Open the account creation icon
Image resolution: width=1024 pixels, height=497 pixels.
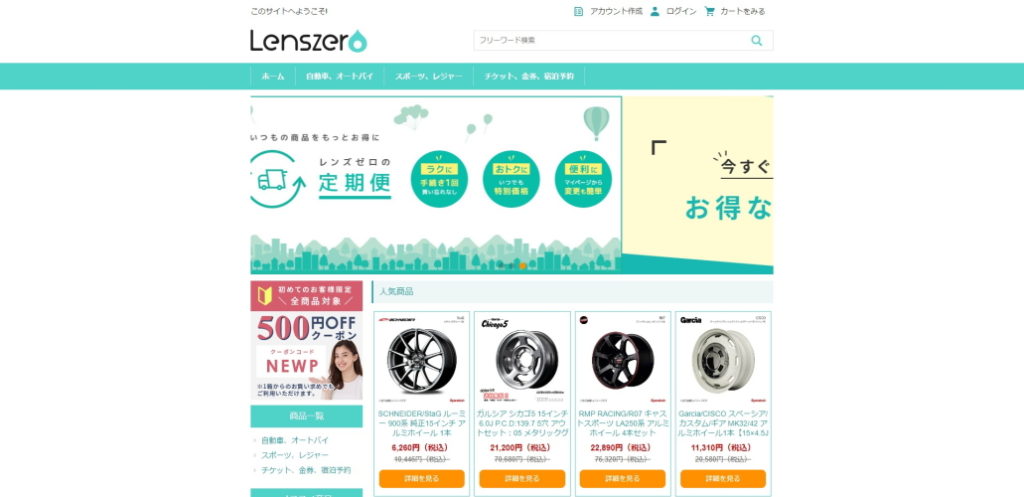(x=578, y=11)
